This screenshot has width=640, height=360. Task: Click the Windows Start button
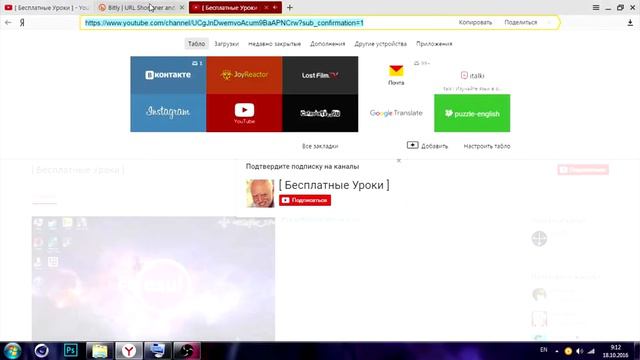click(12, 351)
